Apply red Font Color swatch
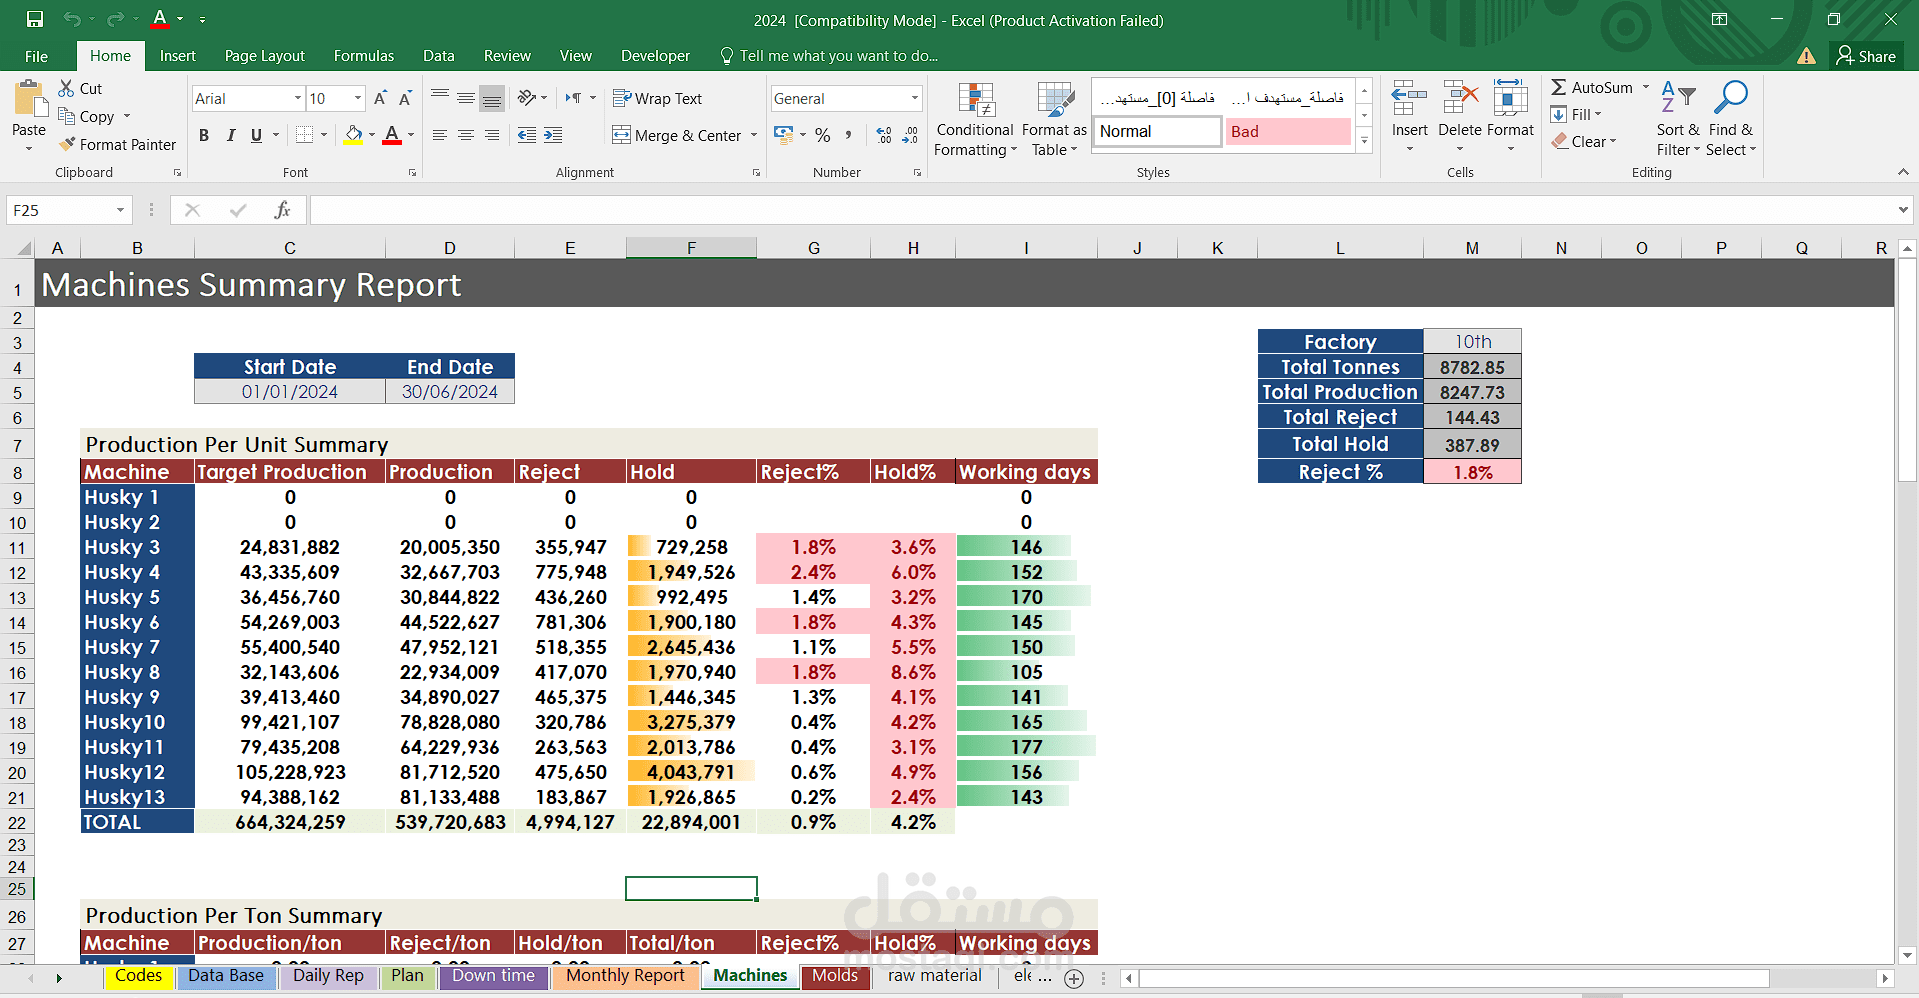Viewport: 1919px width, 998px height. 392,135
